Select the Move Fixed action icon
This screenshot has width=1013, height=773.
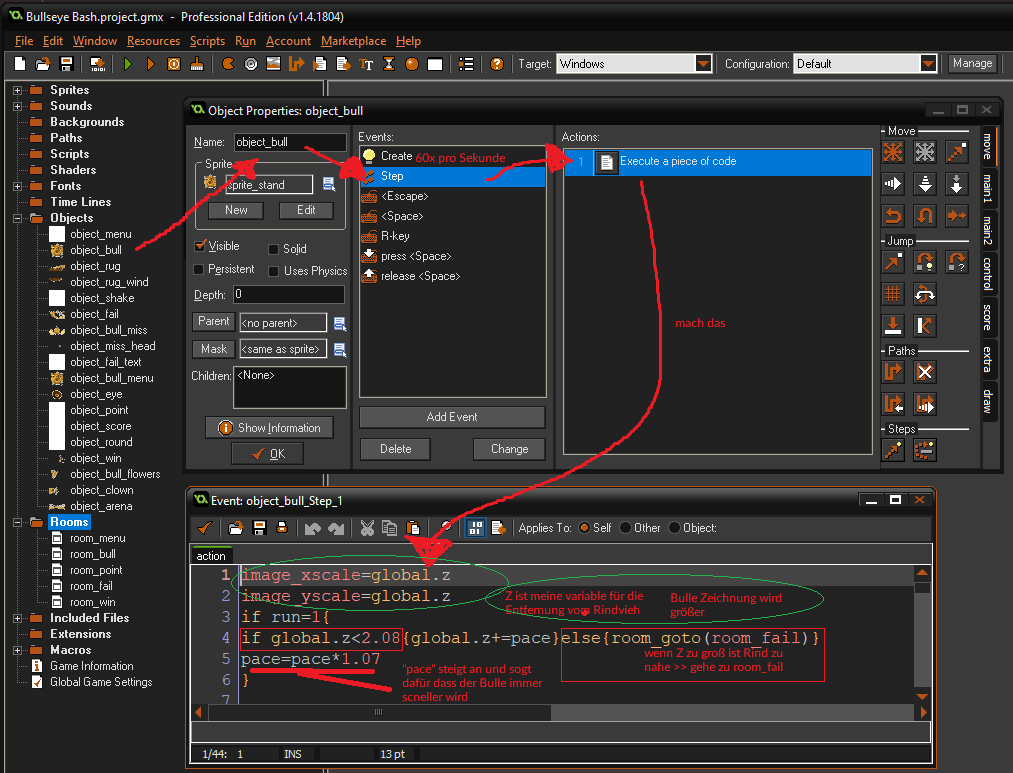[891, 150]
